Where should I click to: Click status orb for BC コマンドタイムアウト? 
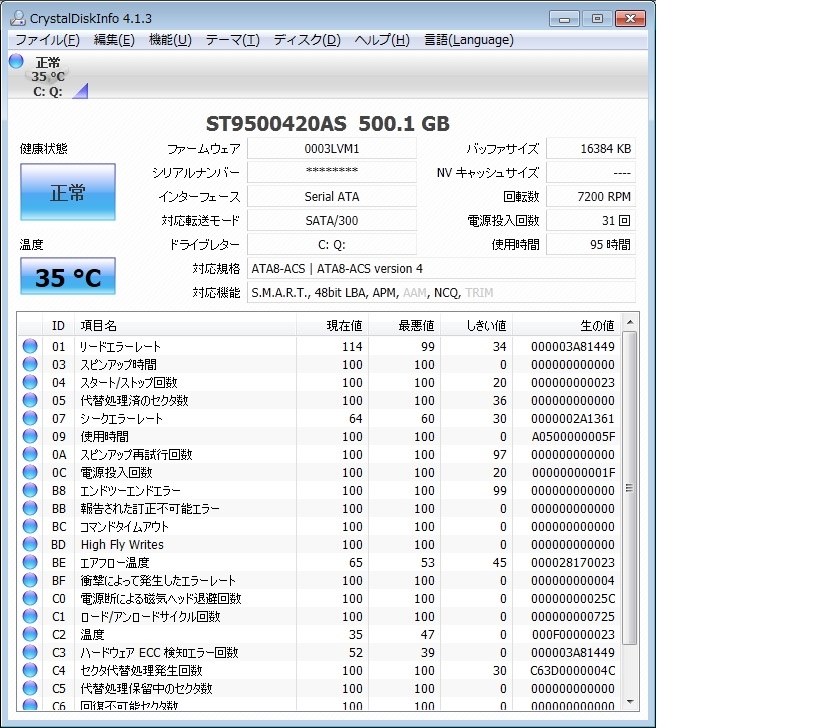(30, 526)
